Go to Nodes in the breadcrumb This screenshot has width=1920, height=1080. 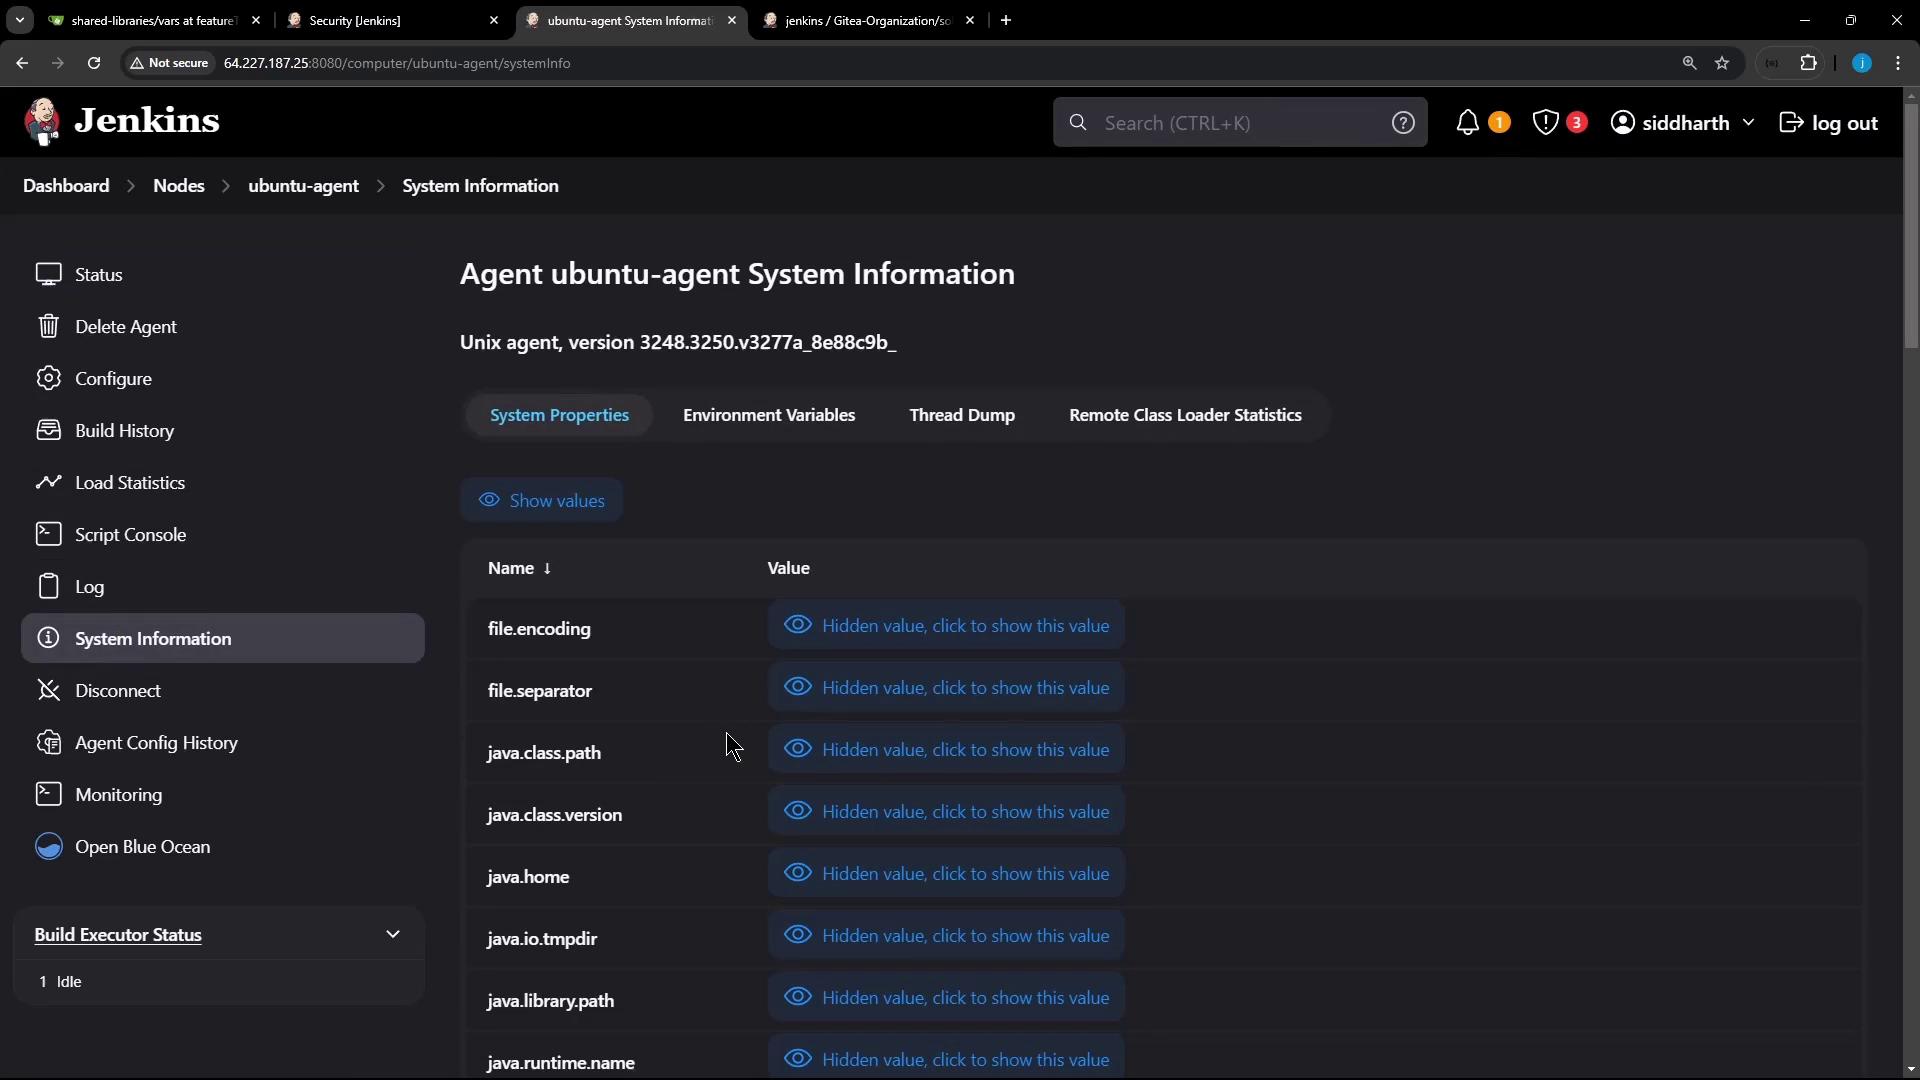coord(178,186)
